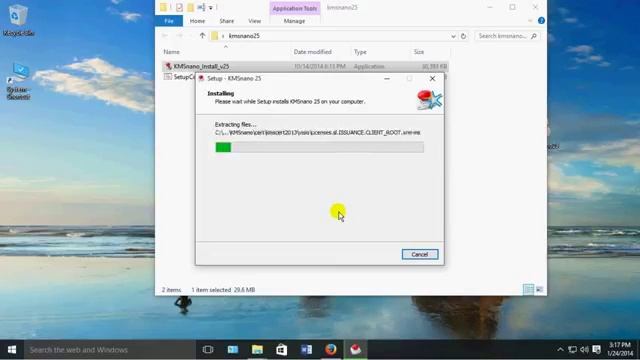Switch to details view layout
Screen dimensions: 640x360
coord(528,289)
